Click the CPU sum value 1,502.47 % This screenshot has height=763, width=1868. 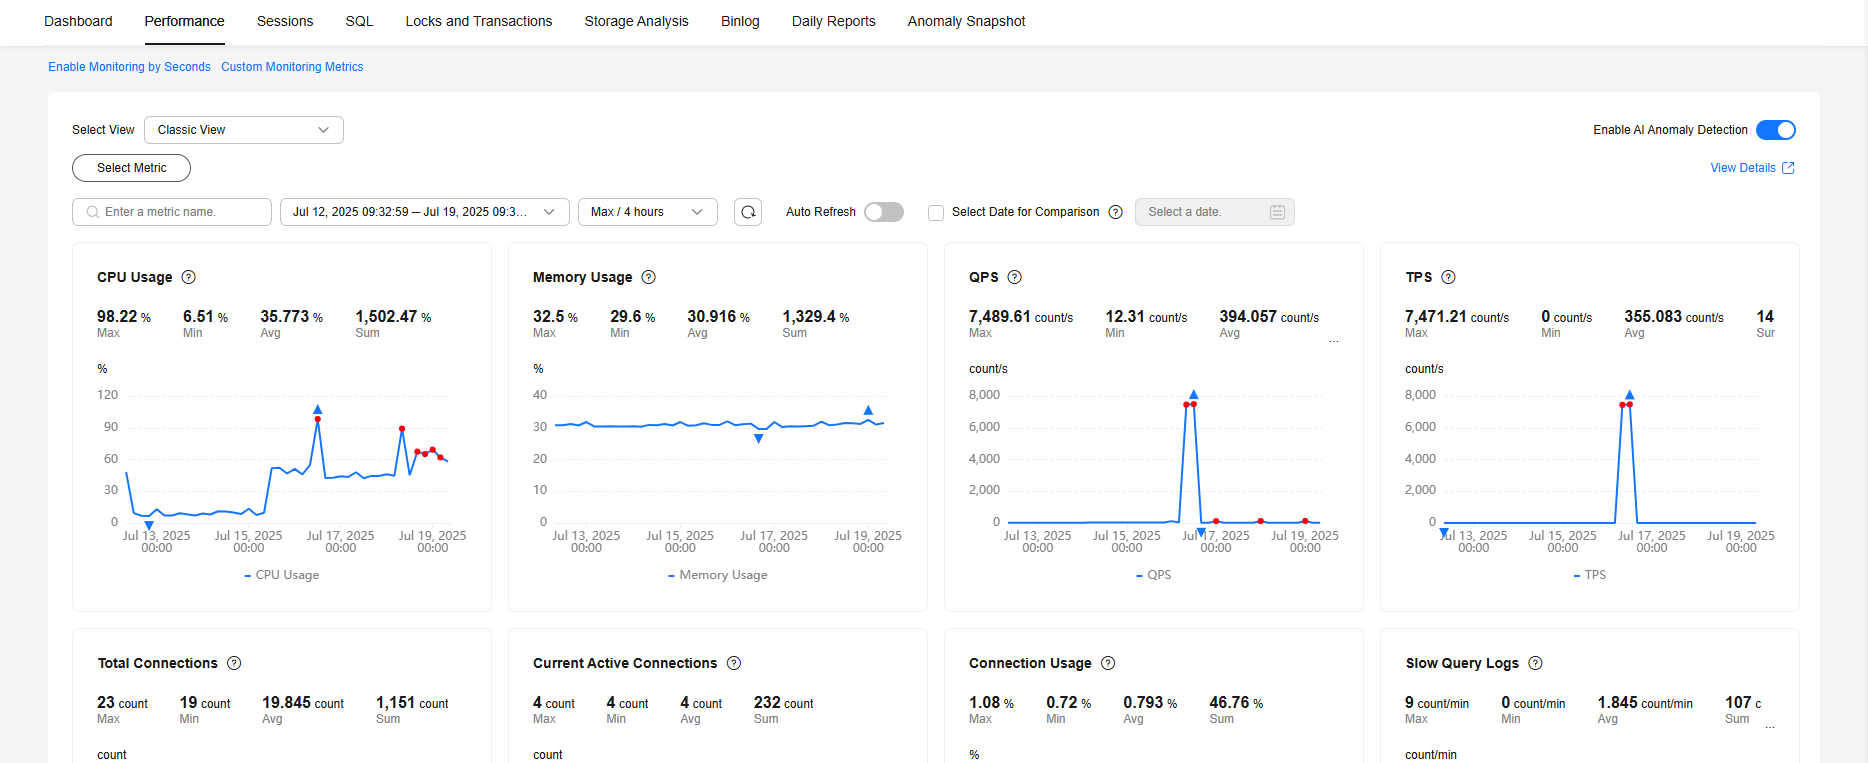393,317
